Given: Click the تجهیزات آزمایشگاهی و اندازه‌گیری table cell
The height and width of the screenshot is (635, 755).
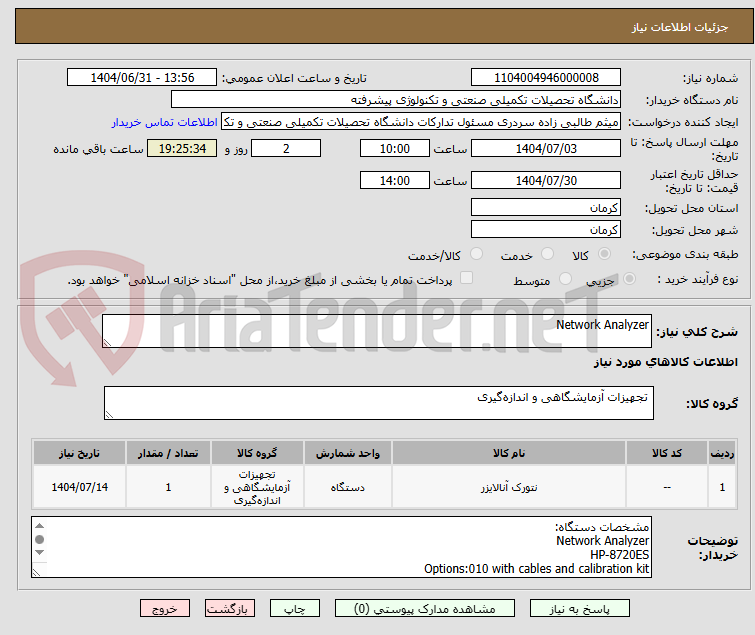Looking at the screenshot, I should pyautogui.click(x=257, y=487).
